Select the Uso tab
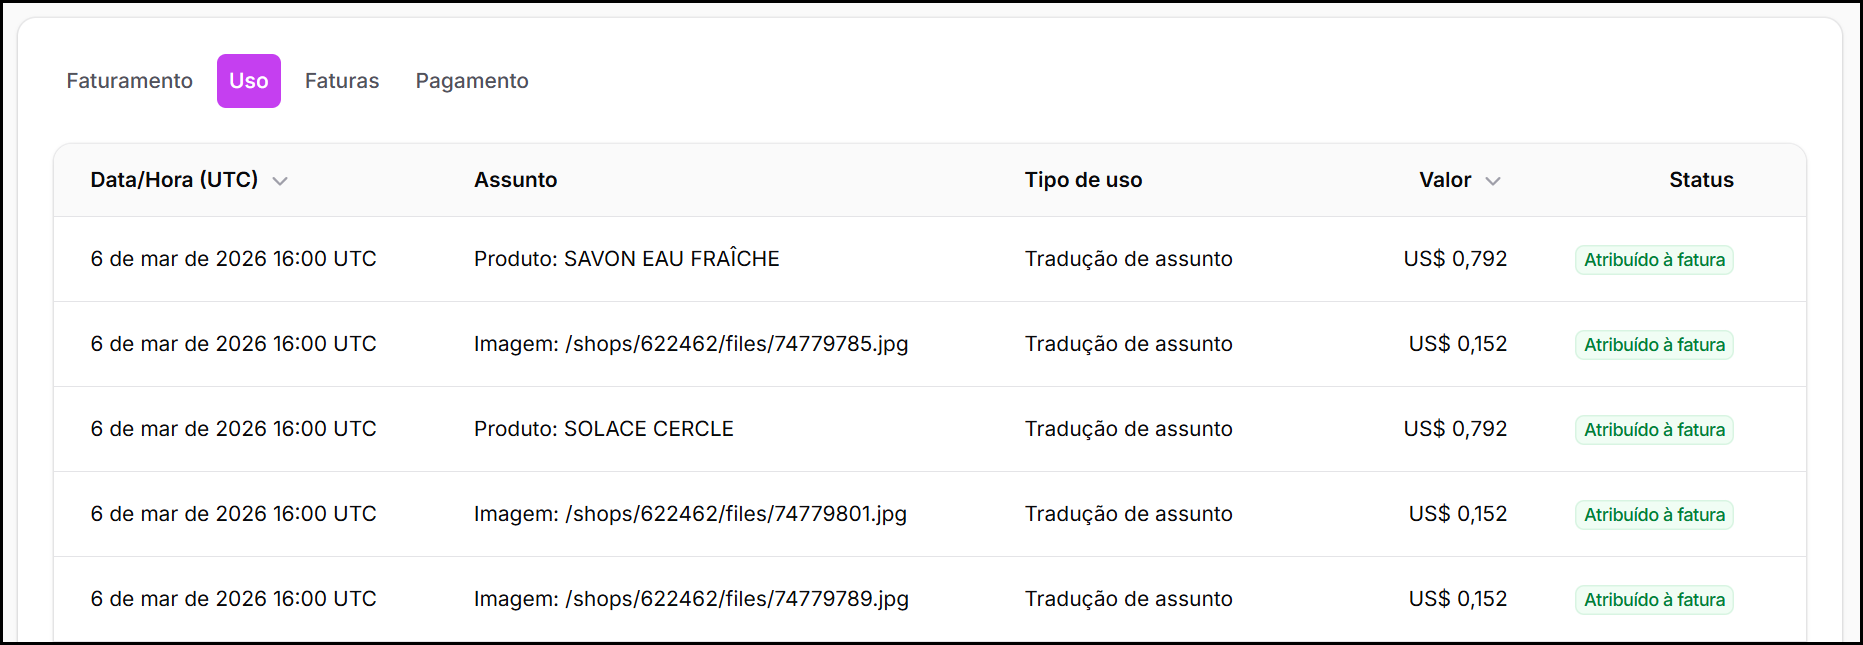 click(x=248, y=81)
